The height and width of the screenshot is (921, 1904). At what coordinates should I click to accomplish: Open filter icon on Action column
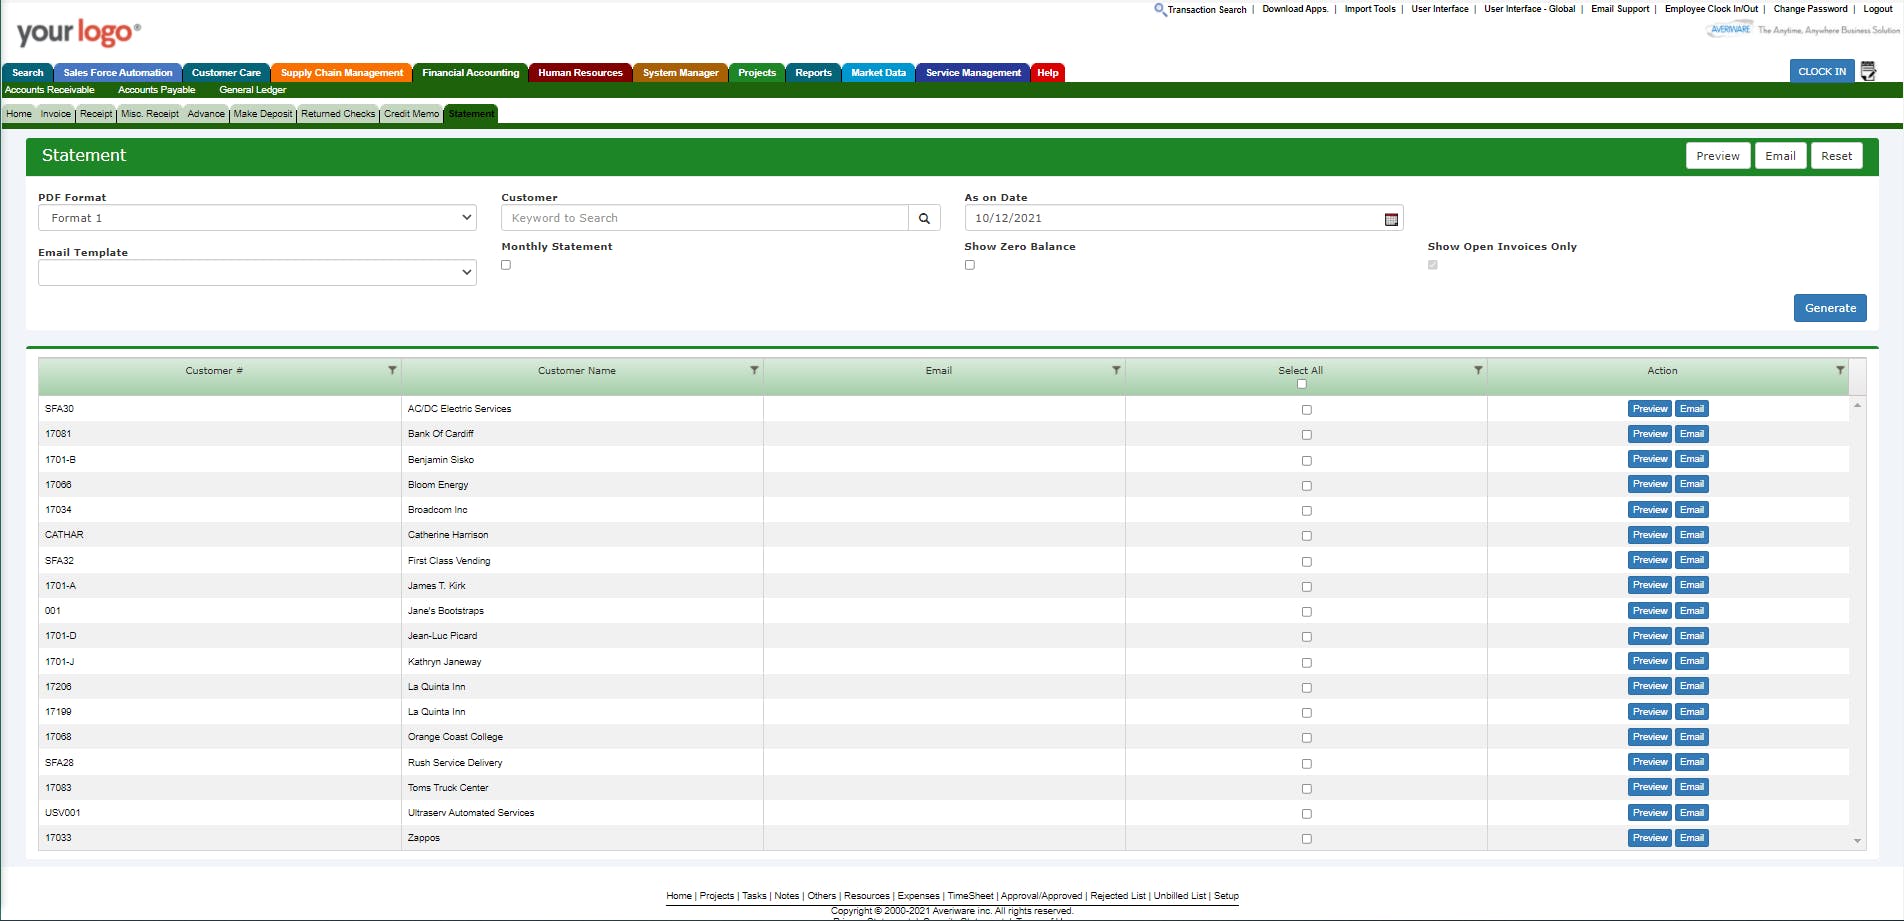(1840, 370)
